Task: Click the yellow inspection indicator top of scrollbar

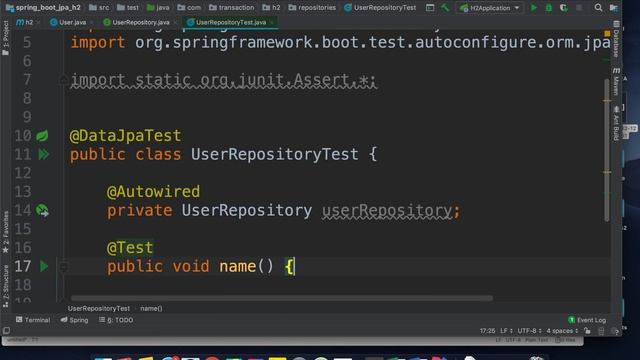Action: point(607,33)
